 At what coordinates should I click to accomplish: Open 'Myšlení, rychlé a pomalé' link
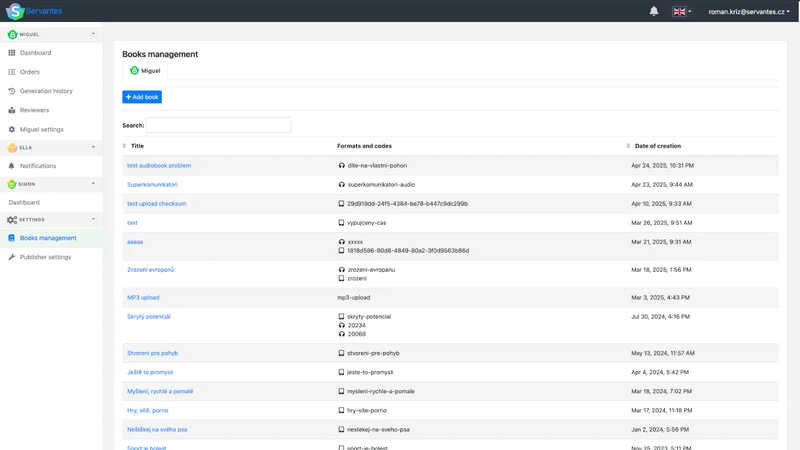160,391
